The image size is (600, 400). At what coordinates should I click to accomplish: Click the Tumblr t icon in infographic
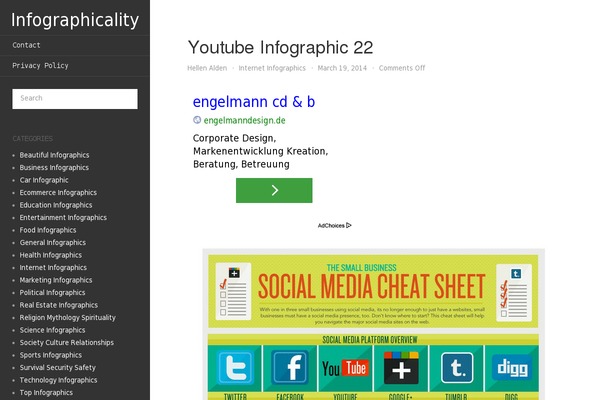pyautogui.click(x=457, y=368)
